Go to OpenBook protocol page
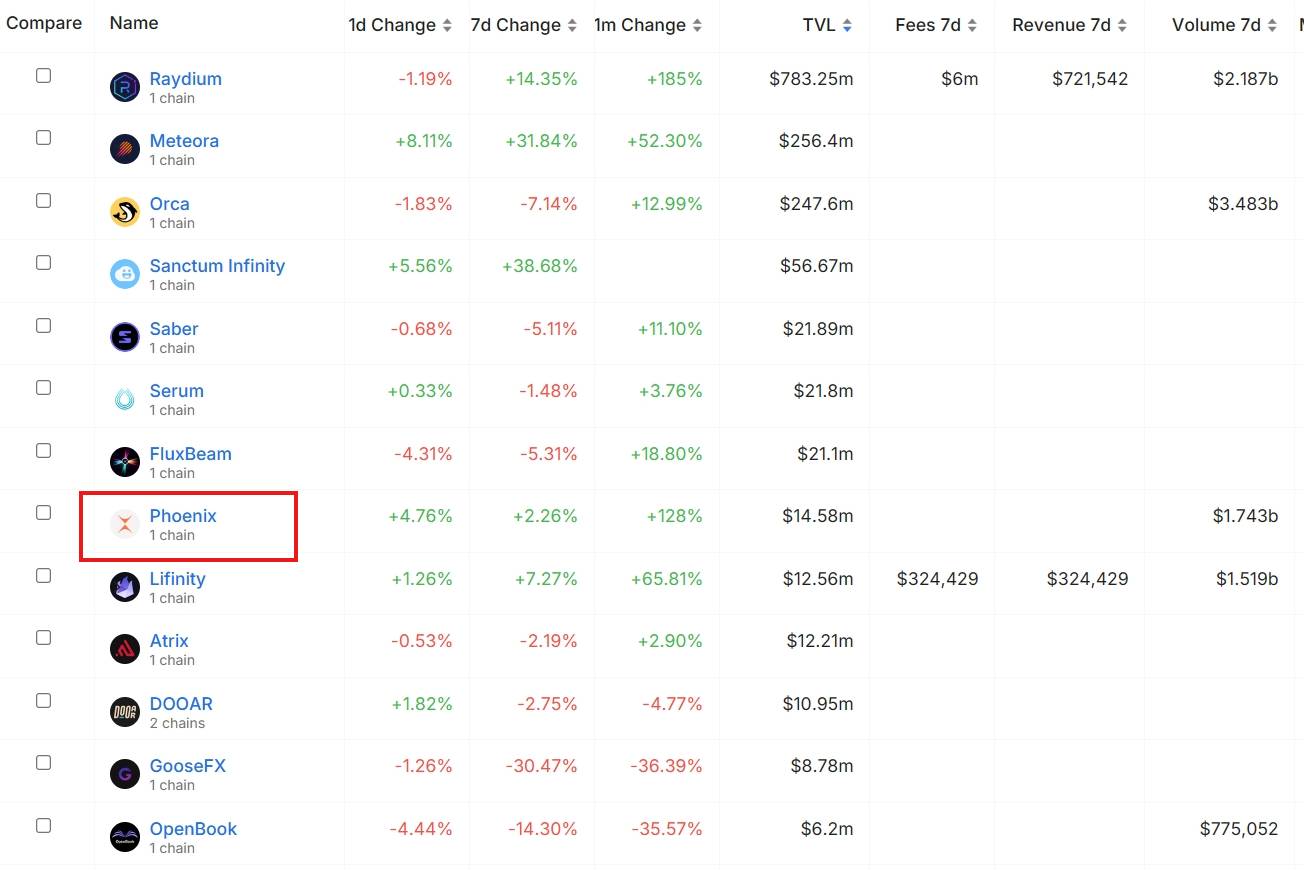 pyautogui.click(x=194, y=829)
